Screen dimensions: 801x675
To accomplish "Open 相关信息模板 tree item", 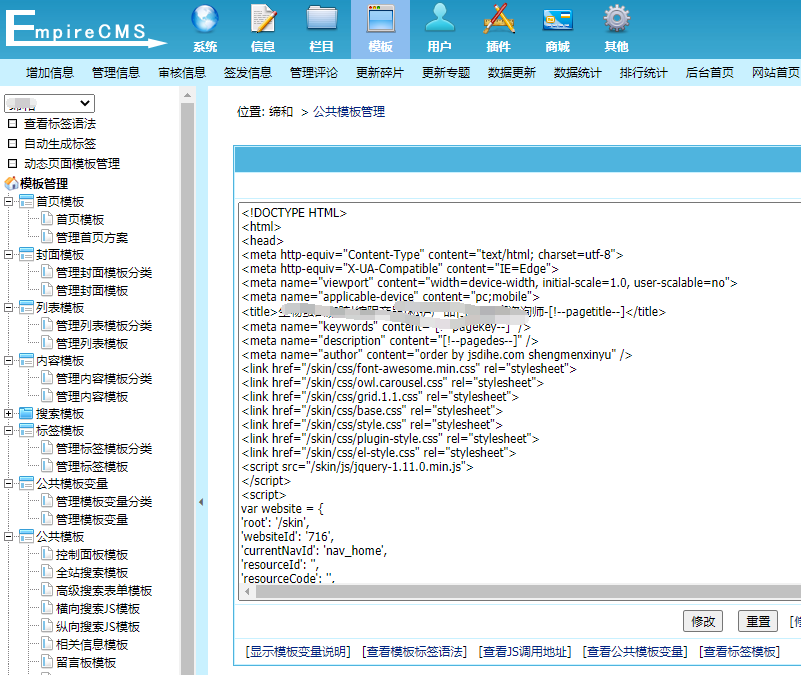I will pos(92,644).
